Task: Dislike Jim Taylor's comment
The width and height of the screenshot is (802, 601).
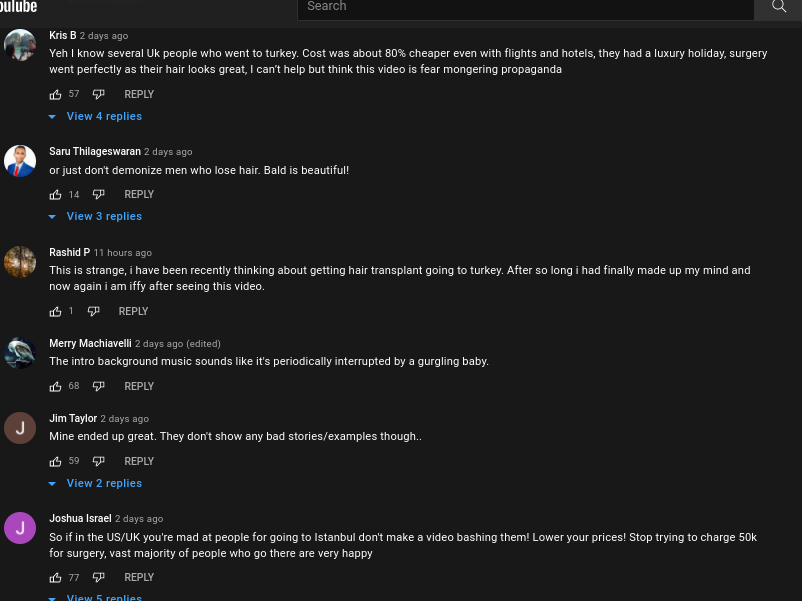Action: point(98,461)
